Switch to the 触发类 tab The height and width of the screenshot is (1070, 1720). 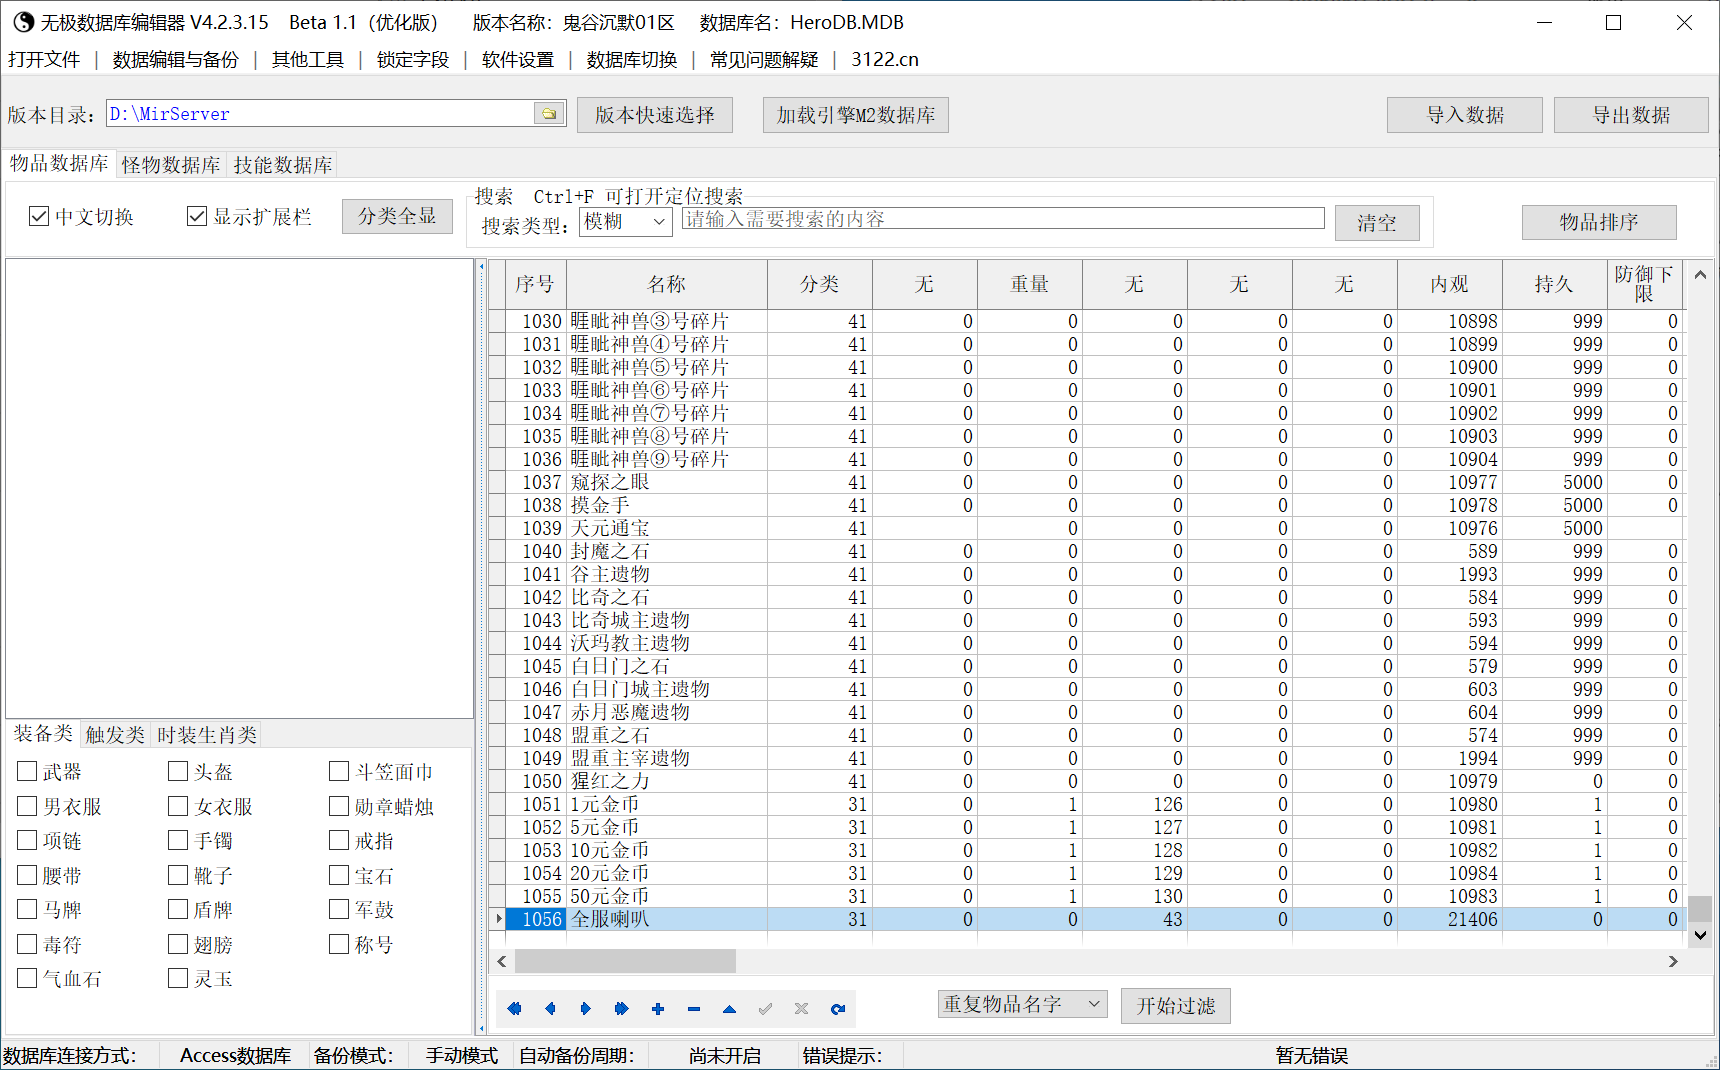[x=115, y=735]
